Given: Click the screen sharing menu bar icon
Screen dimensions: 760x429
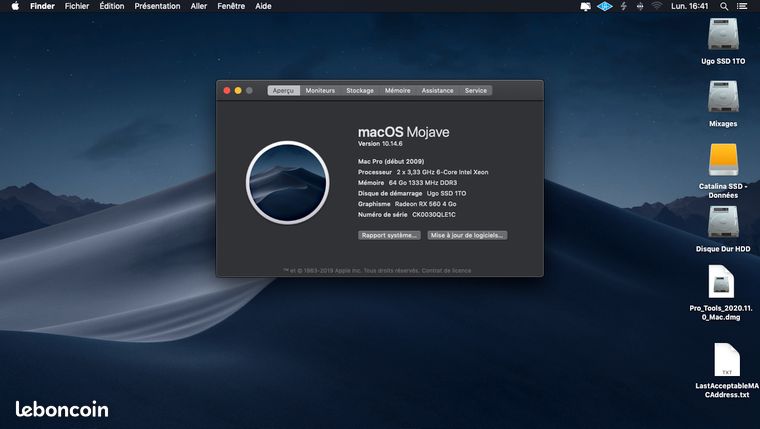Looking at the screenshot, I should (x=586, y=6).
